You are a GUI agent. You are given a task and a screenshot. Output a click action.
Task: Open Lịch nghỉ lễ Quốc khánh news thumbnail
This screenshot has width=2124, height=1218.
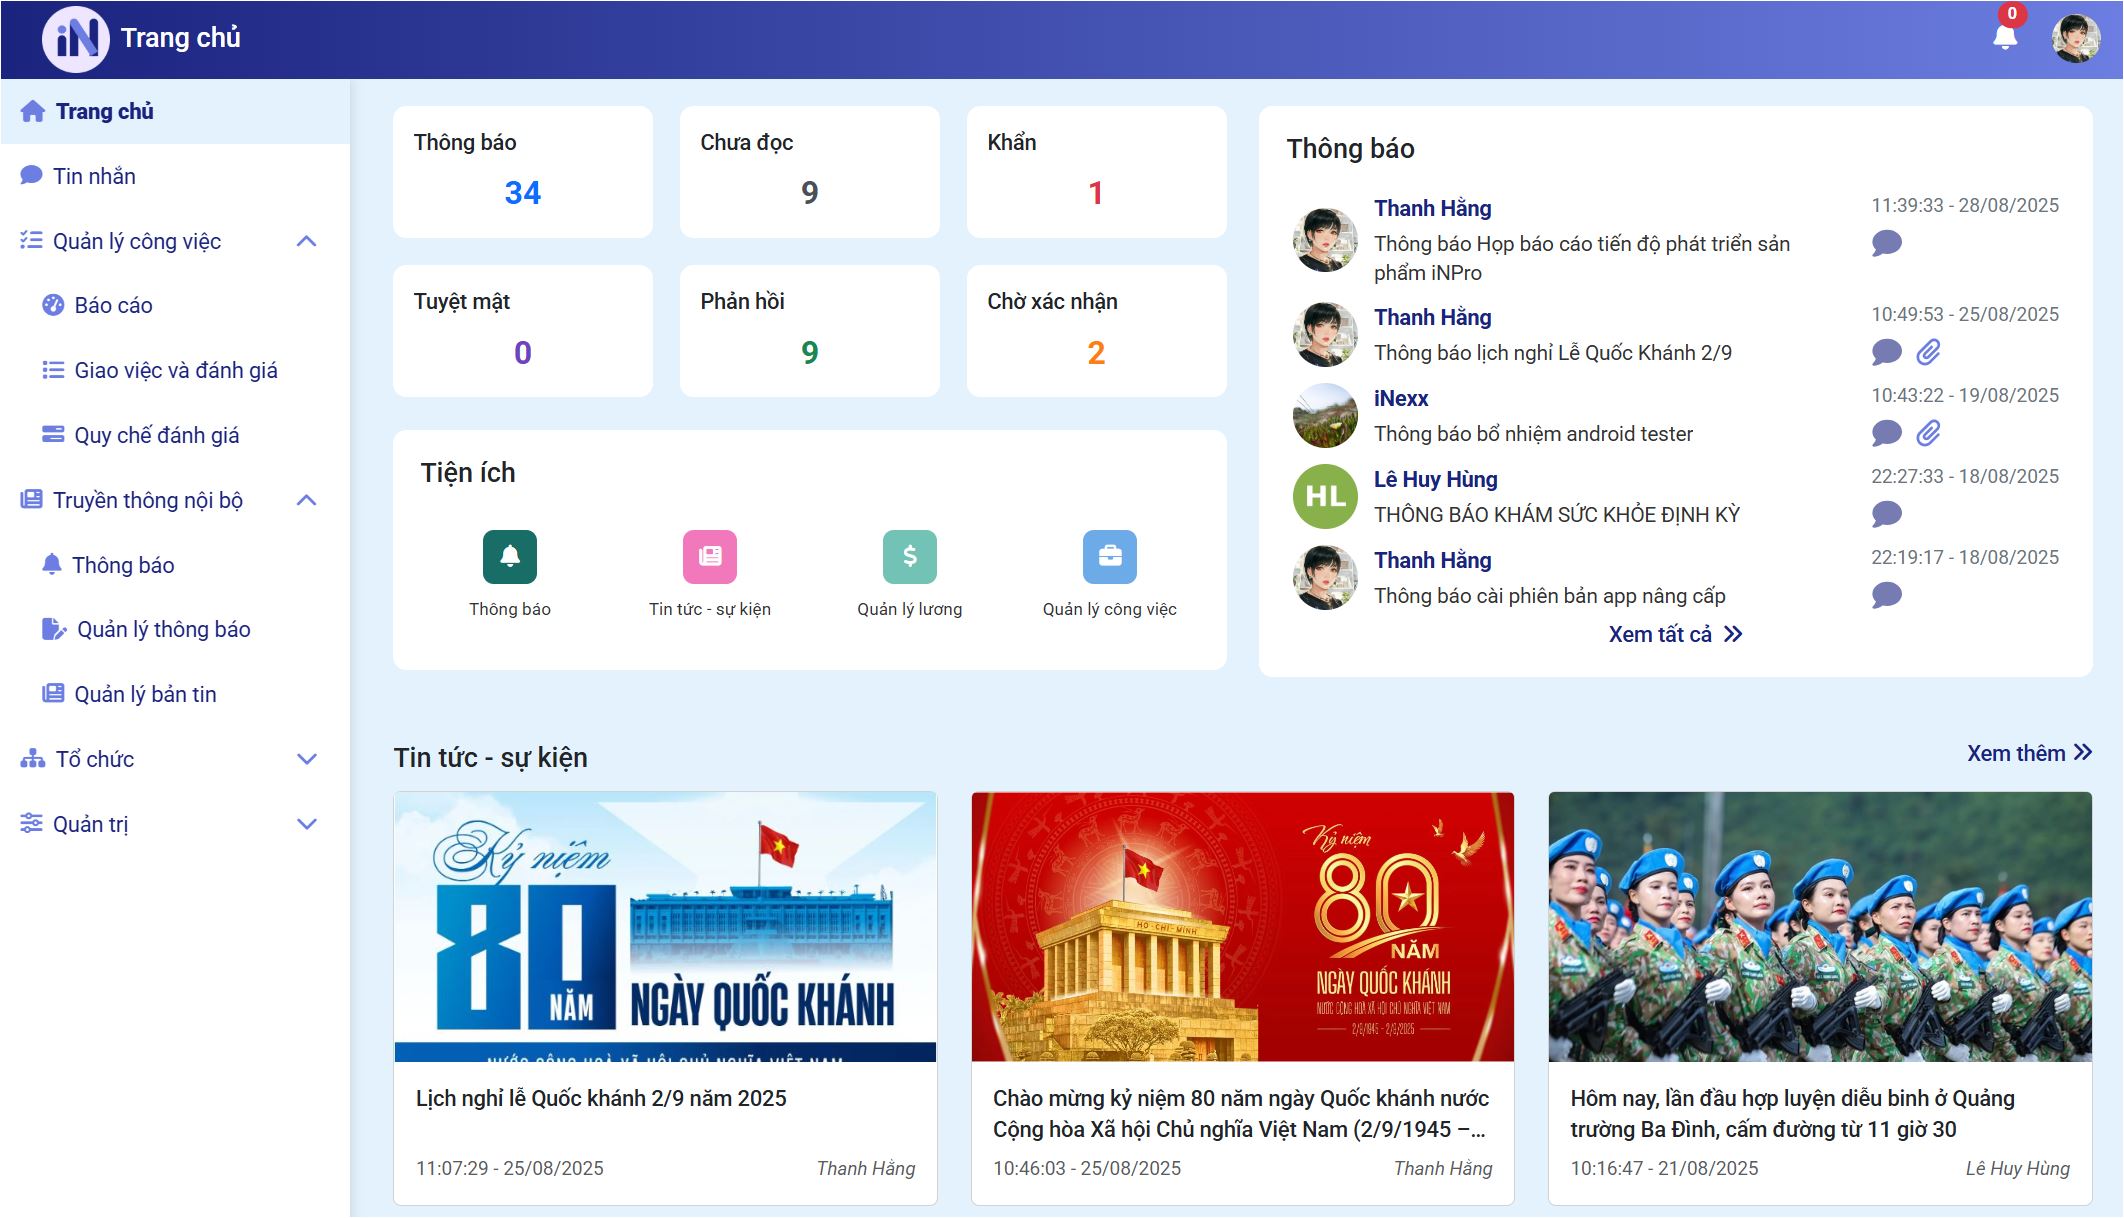665,926
